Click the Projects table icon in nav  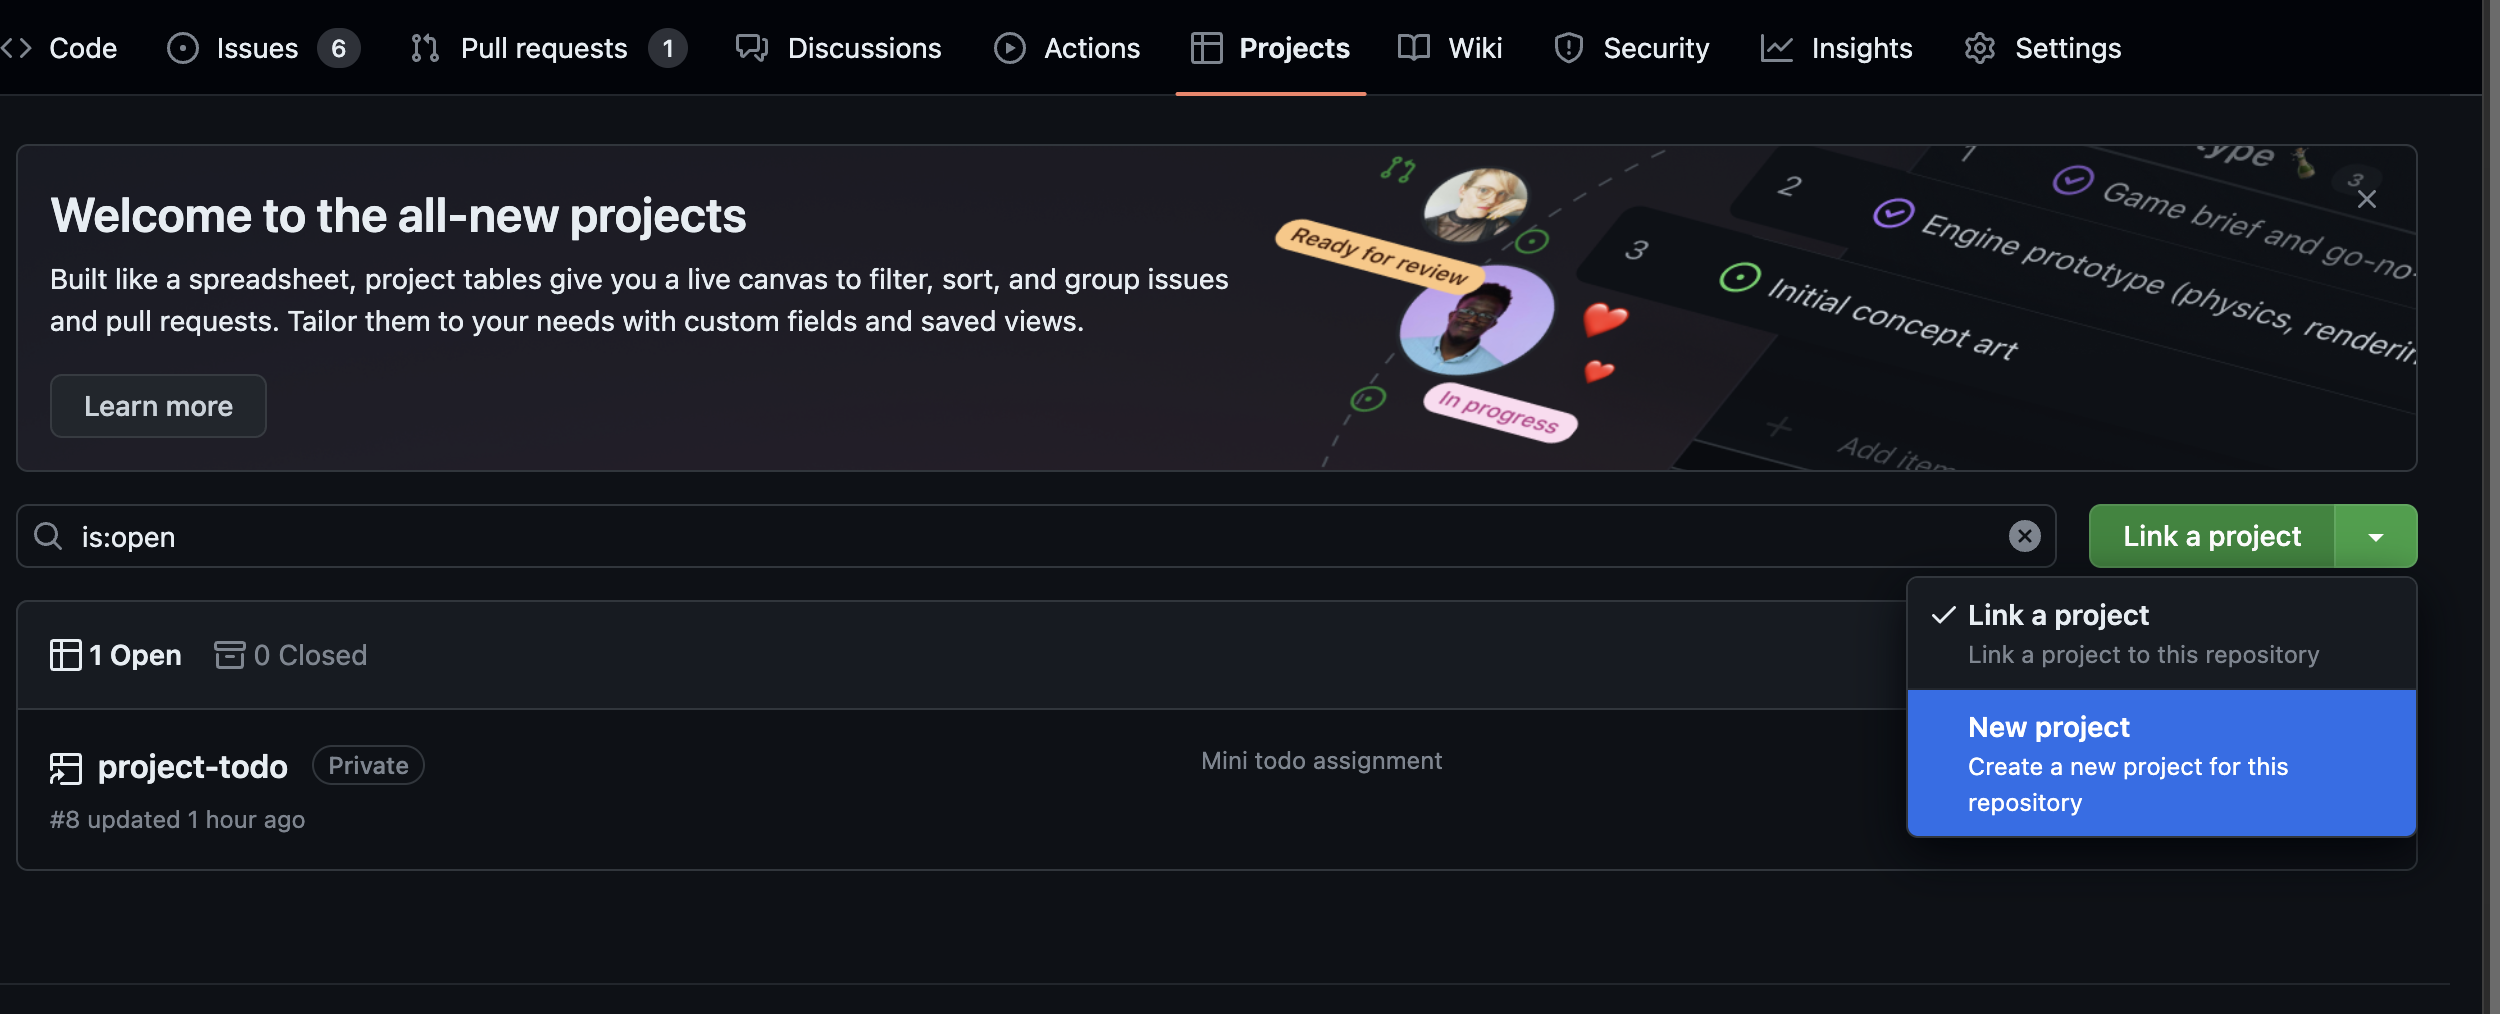point(1207,48)
